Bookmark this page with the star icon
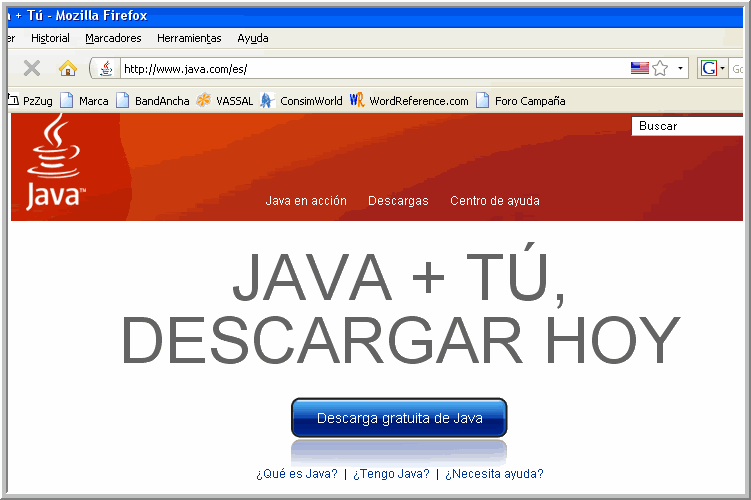Image resolution: width=751 pixels, height=500 pixels. point(660,68)
